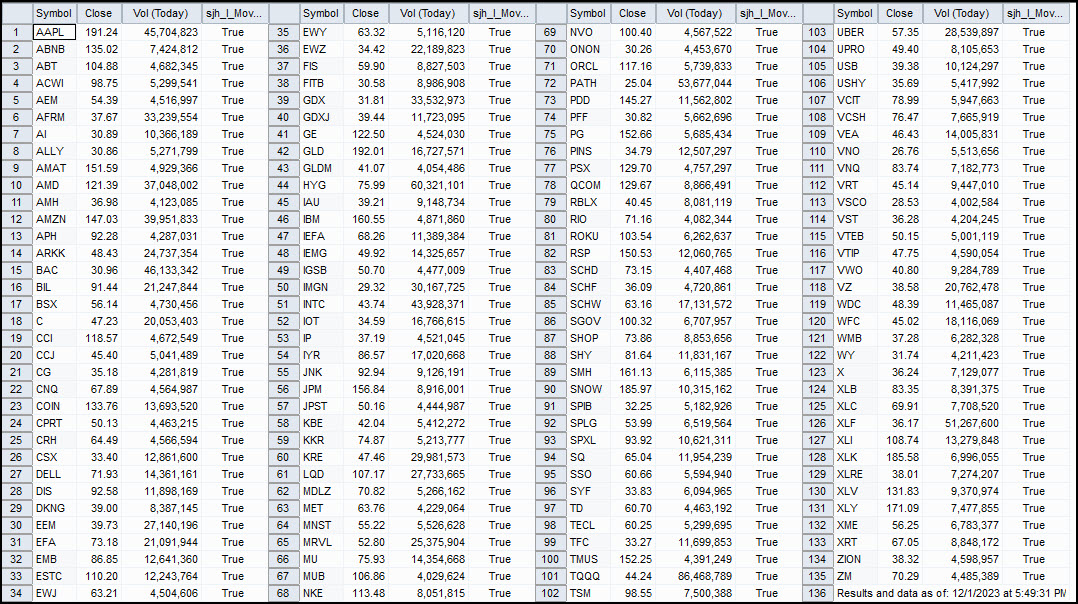Select the ZM symbol cell
Image resolution: width=1078 pixels, height=604 pixels.
click(x=855, y=576)
